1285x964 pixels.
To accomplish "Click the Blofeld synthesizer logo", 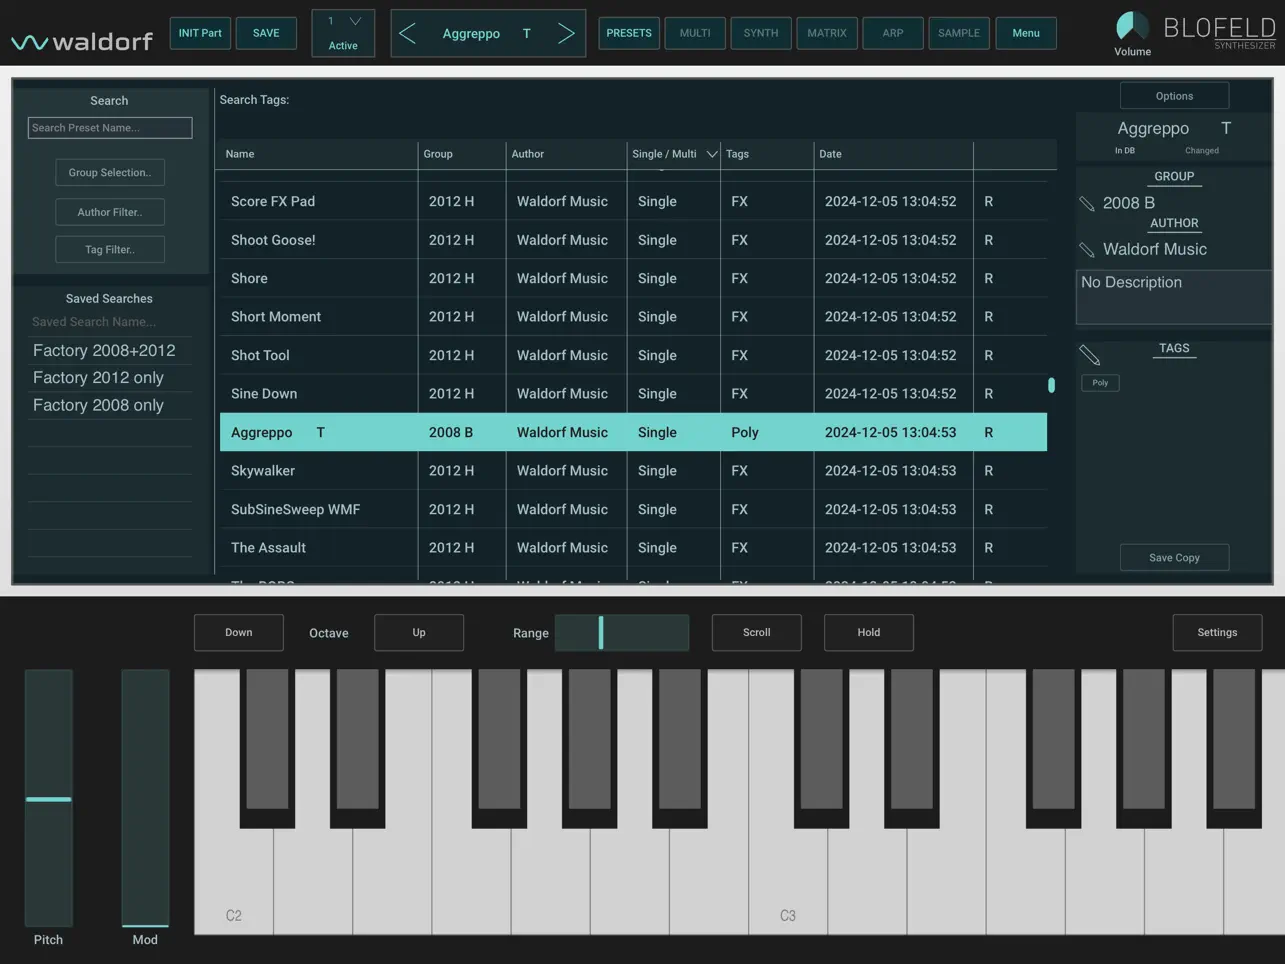I will 1220,30.
